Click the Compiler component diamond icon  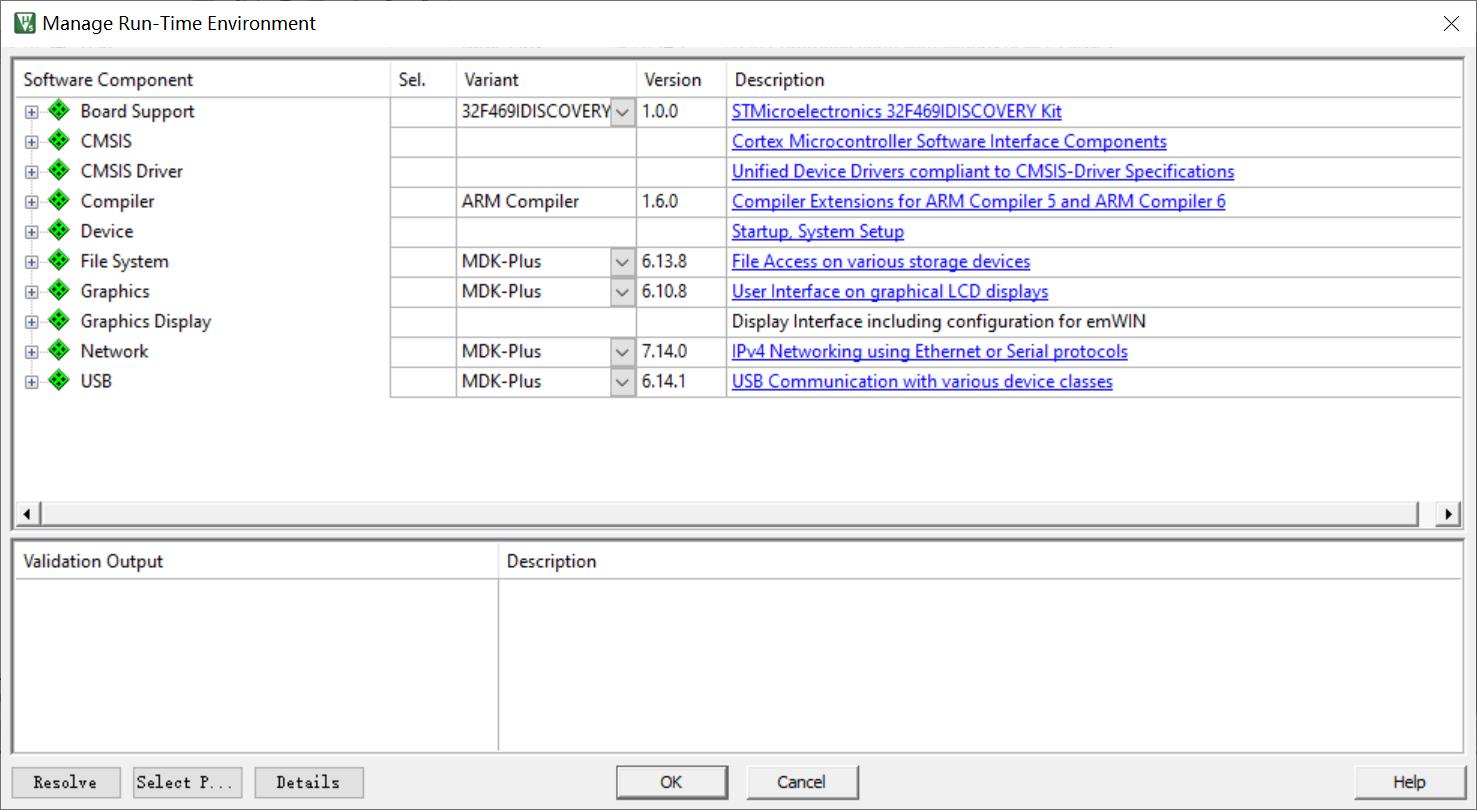(x=59, y=201)
